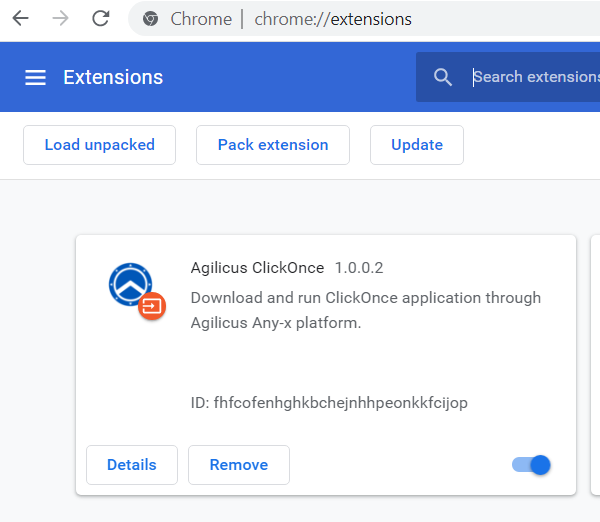Image resolution: width=600 pixels, height=522 pixels.
Task: Click the Extensions page title
Action: click(x=113, y=77)
